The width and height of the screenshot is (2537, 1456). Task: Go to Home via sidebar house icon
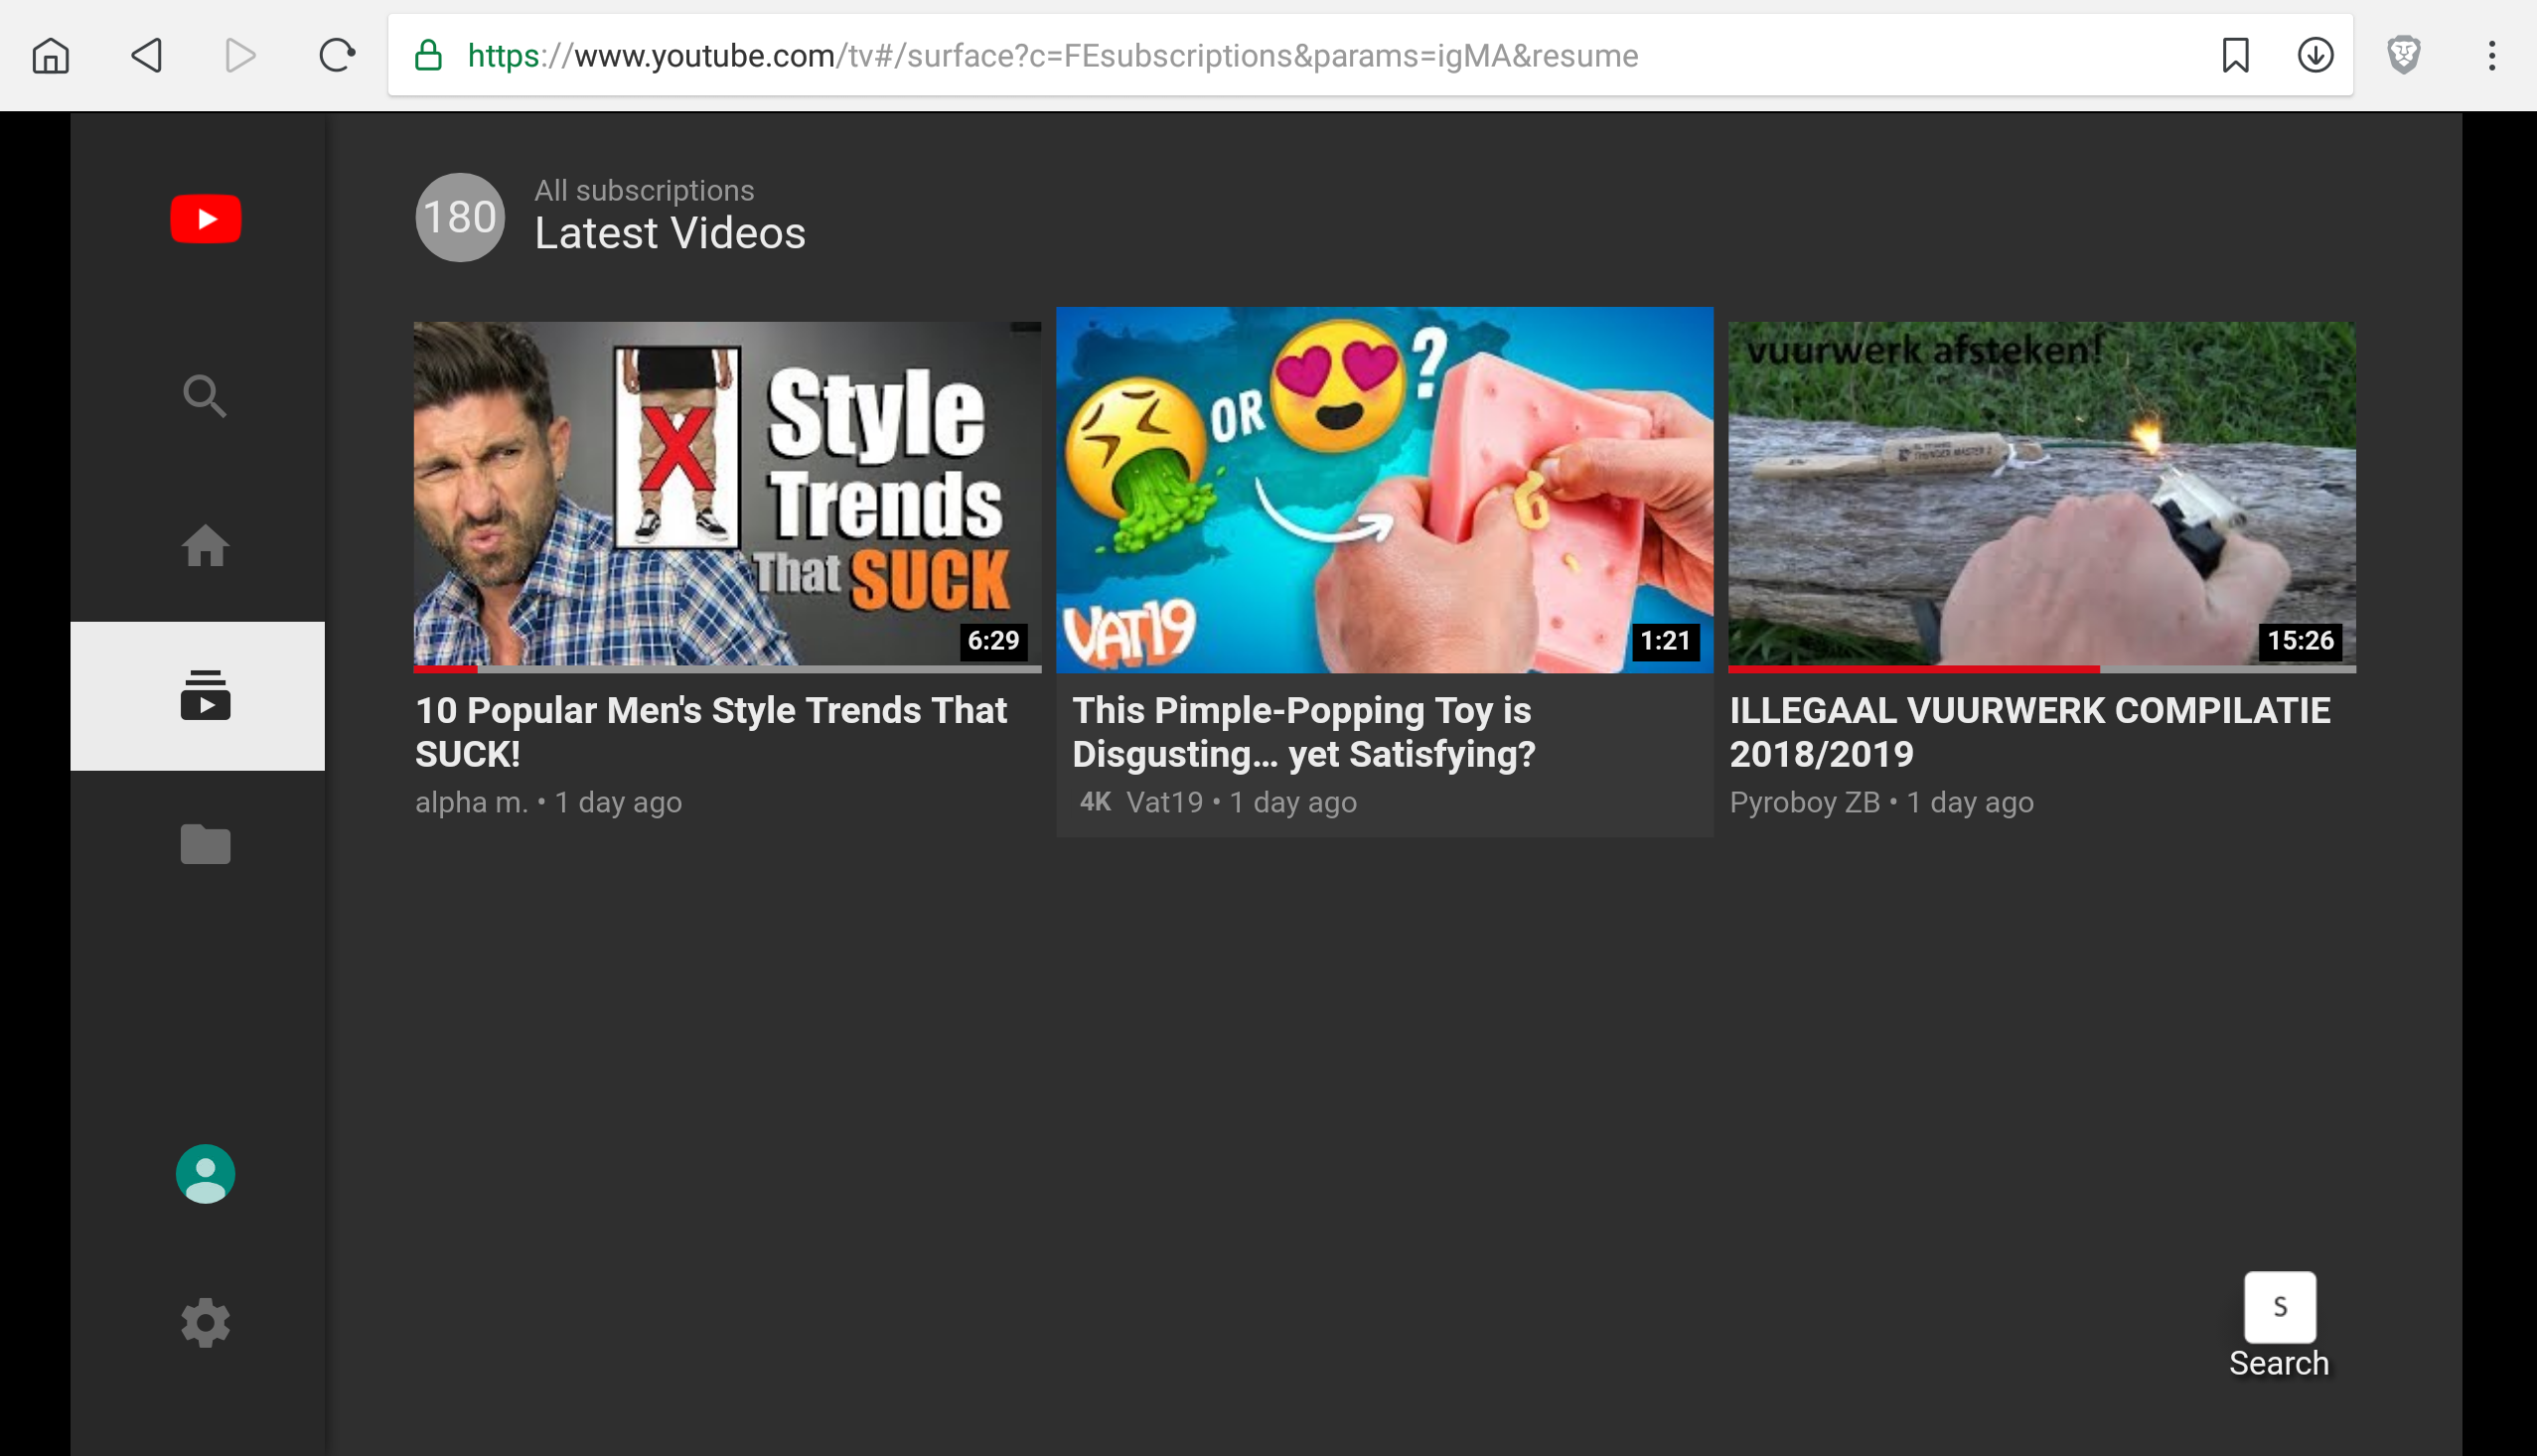(x=205, y=546)
